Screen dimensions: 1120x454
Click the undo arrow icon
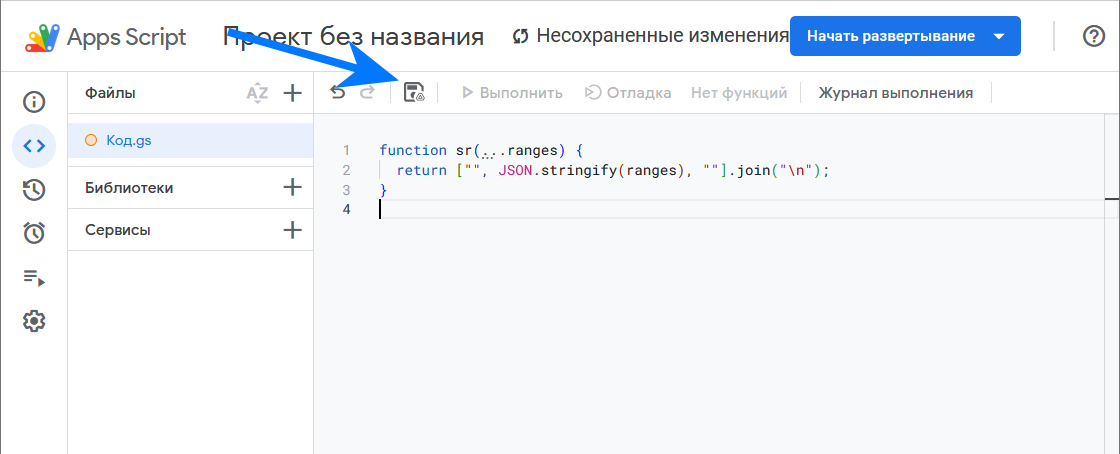click(x=338, y=93)
